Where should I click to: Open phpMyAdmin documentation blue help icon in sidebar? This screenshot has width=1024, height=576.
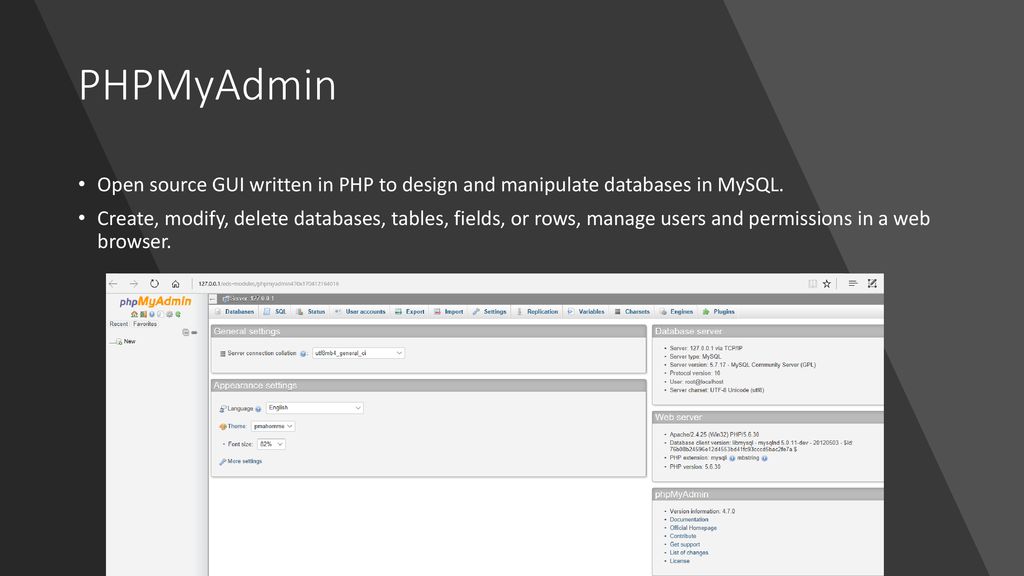coord(152,314)
